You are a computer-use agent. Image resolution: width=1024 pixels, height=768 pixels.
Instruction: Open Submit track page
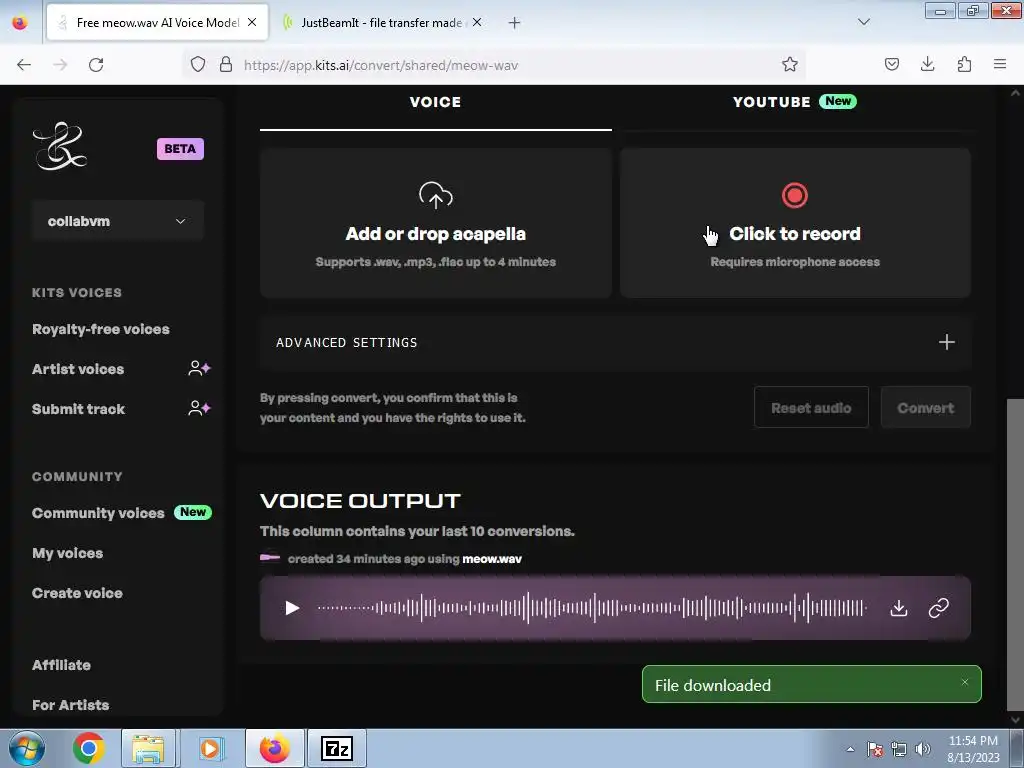click(78, 409)
